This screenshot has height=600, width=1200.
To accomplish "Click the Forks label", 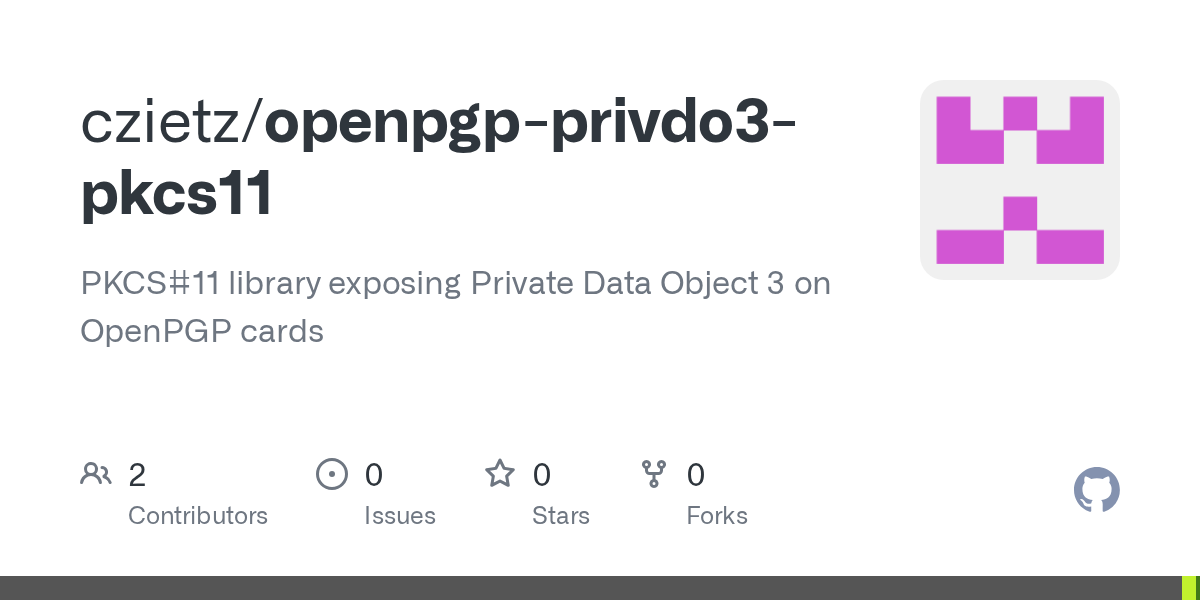I will [717, 516].
